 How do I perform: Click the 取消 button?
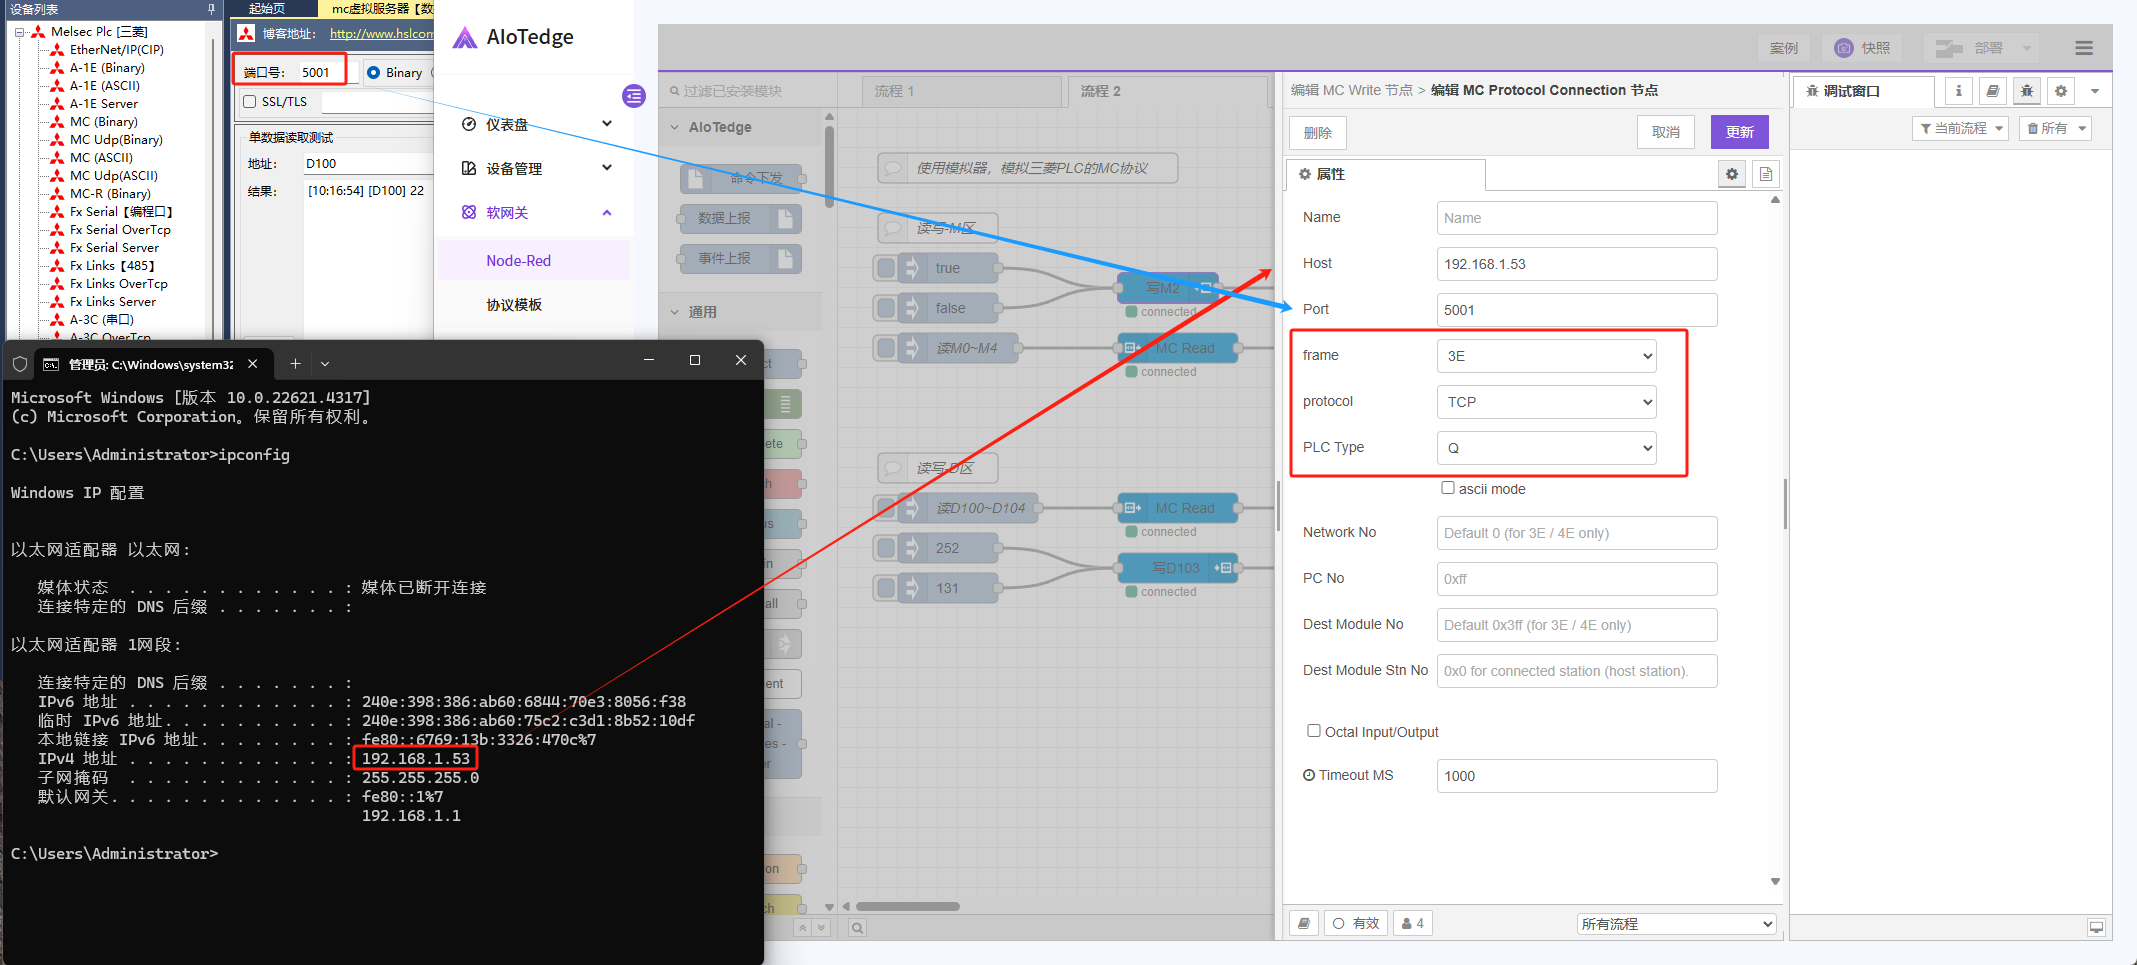(x=1665, y=132)
